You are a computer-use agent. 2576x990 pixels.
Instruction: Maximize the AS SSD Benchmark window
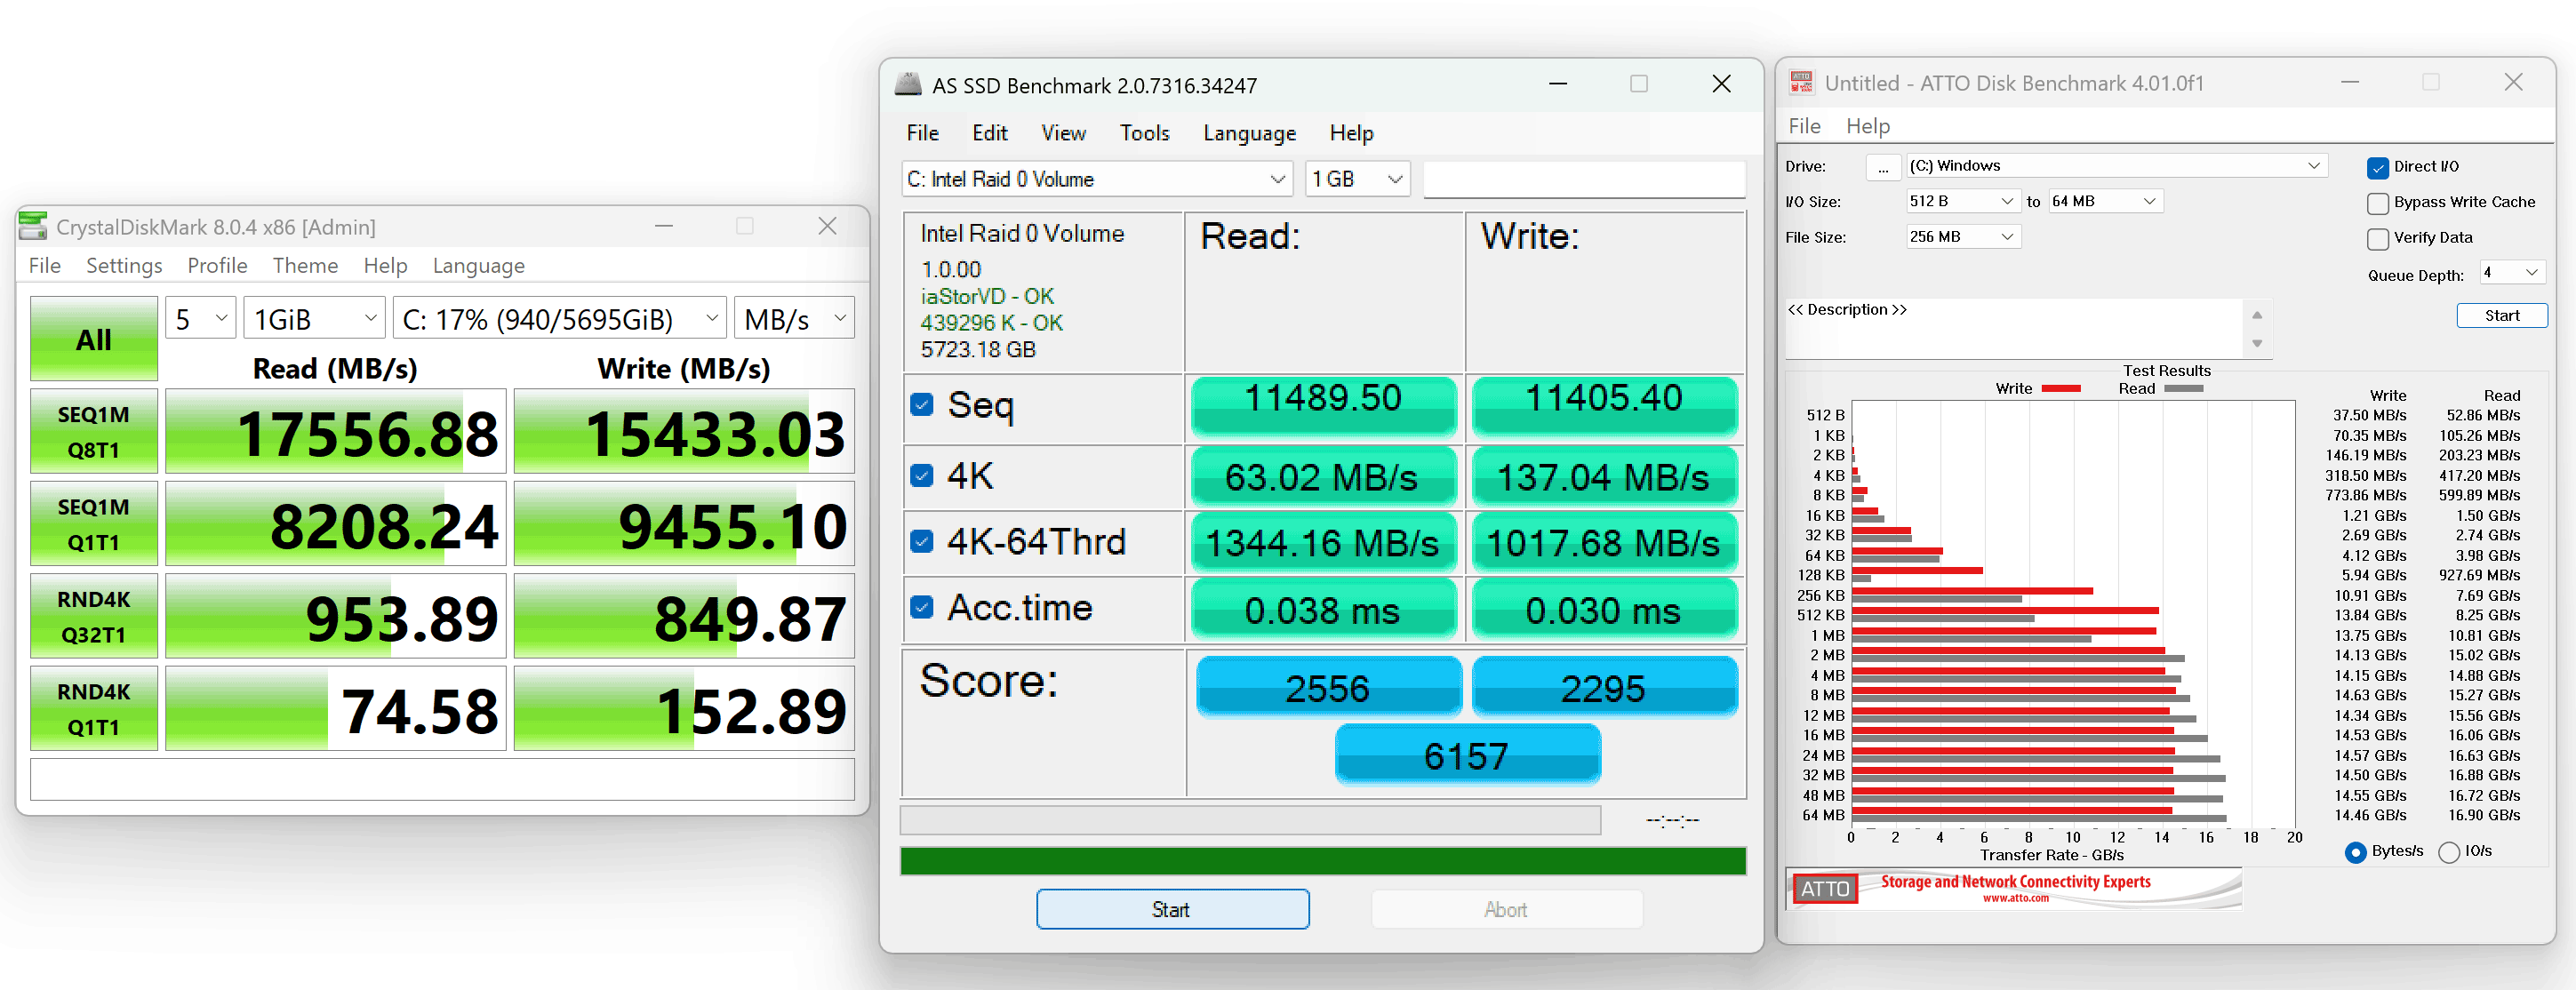1639,84
